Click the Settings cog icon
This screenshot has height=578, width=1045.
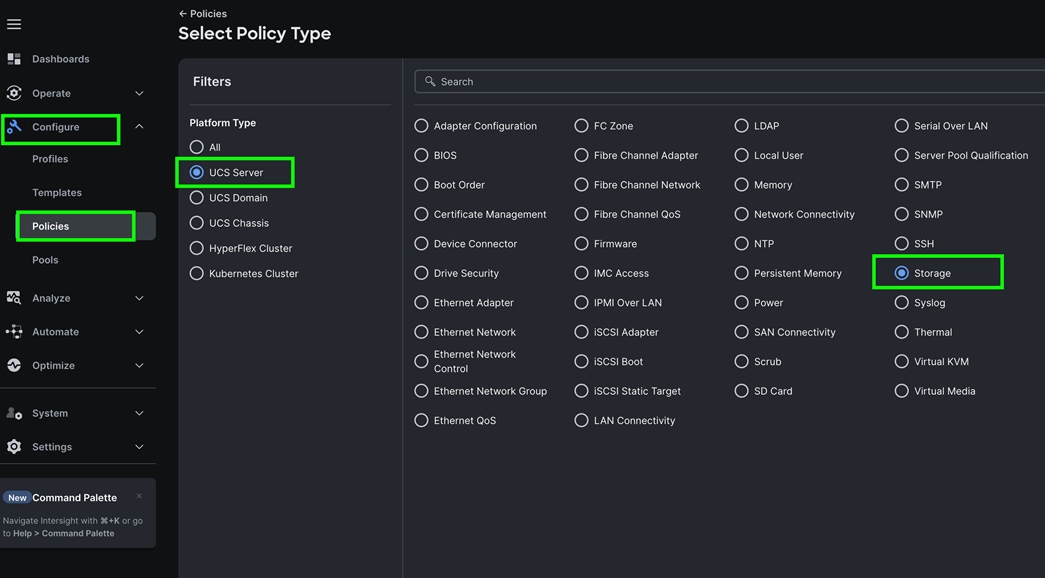14,447
